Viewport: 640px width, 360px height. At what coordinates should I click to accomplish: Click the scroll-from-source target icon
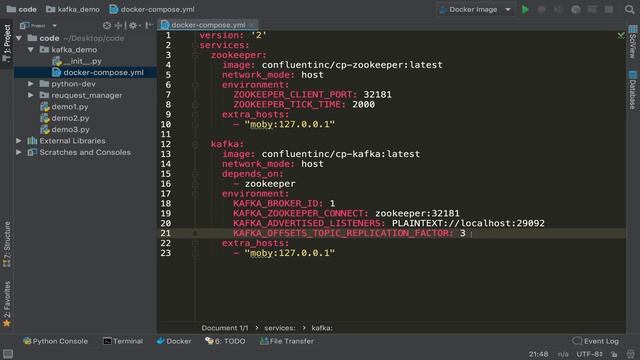(107, 25)
